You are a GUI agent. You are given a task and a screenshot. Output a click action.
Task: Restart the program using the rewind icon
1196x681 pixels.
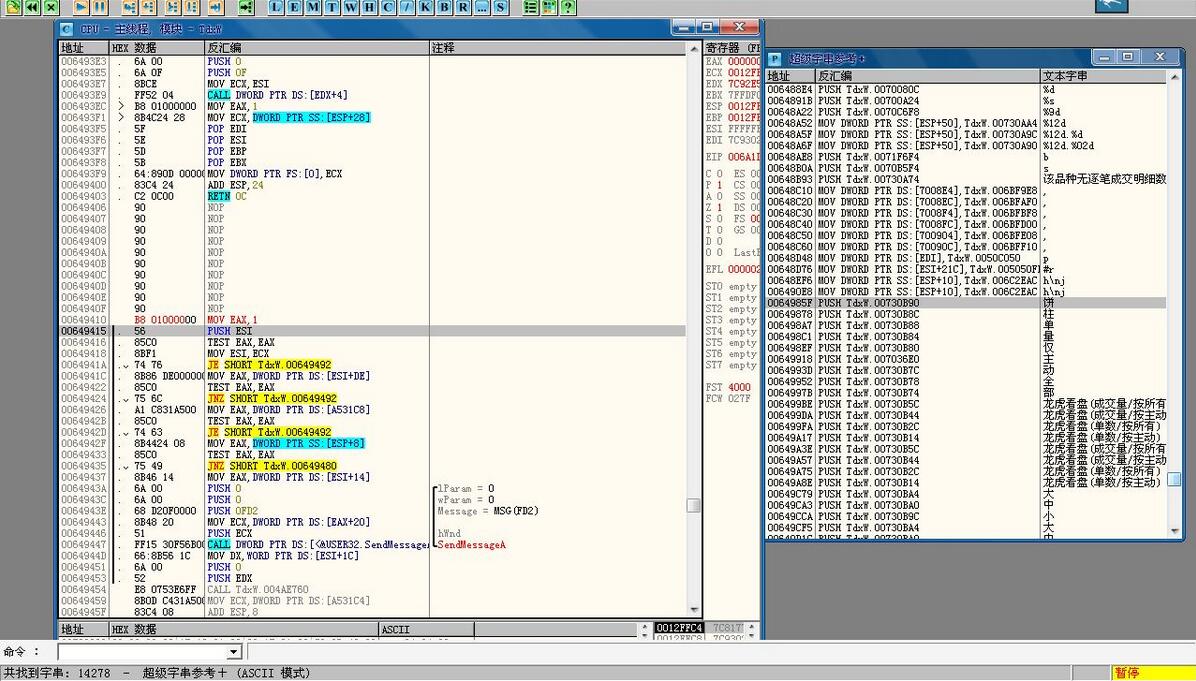(x=30, y=7)
